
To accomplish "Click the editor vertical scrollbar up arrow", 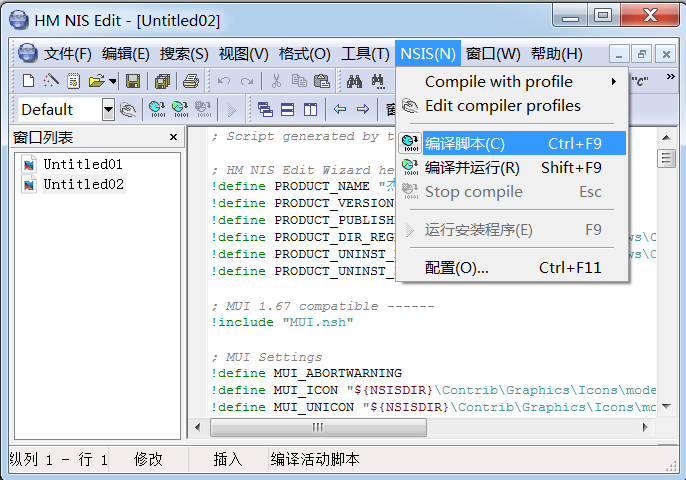I will [666, 138].
